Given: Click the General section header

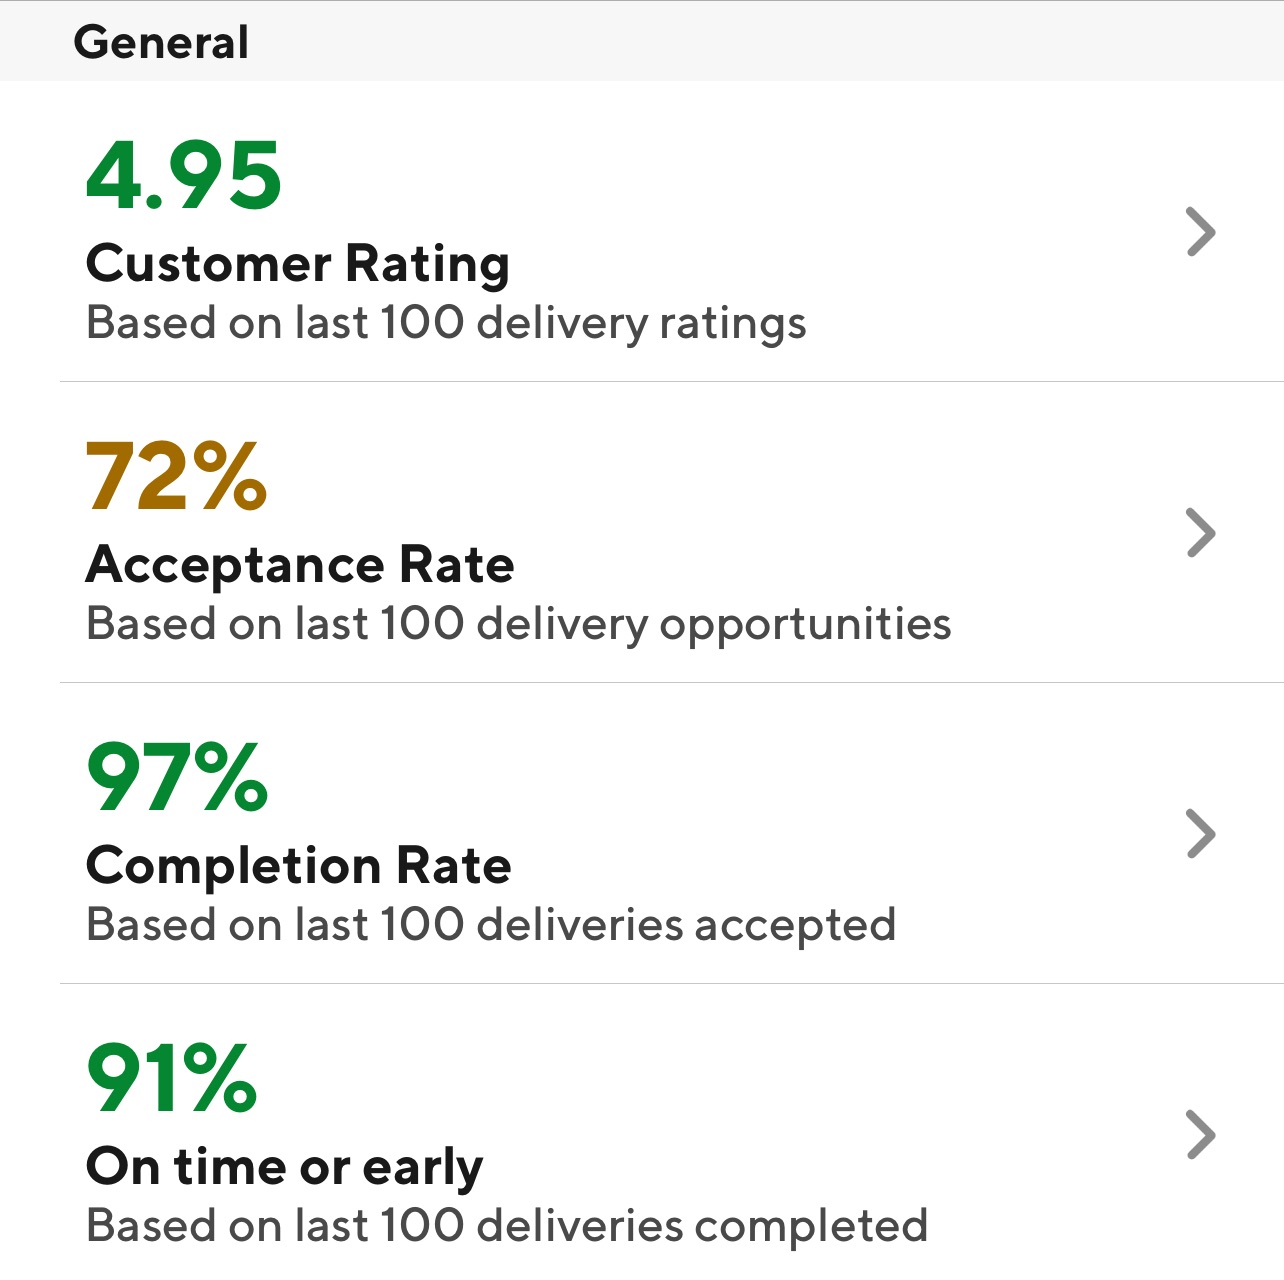Looking at the screenshot, I should point(161,42).
